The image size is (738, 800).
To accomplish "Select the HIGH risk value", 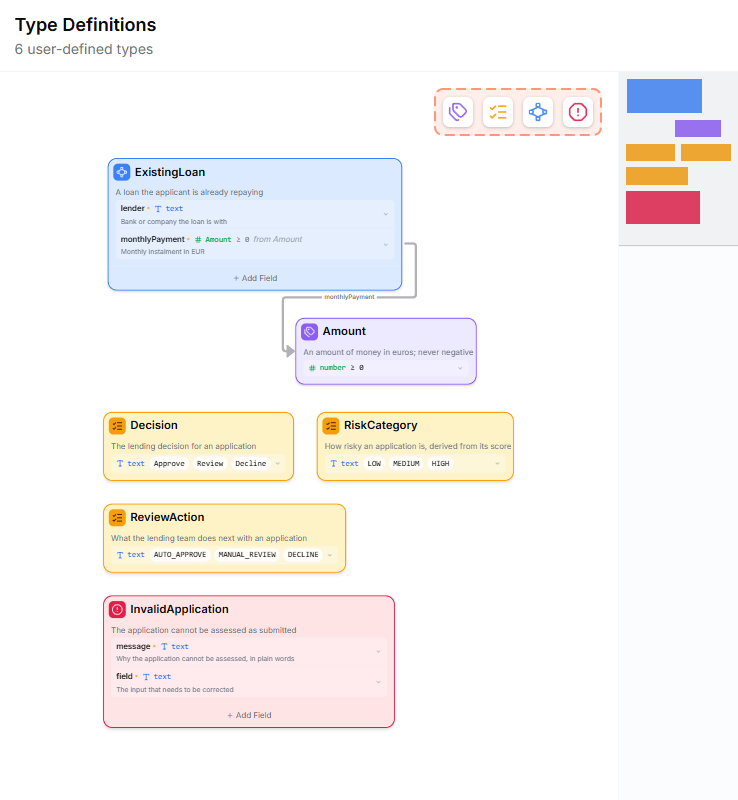I will tap(440, 463).
